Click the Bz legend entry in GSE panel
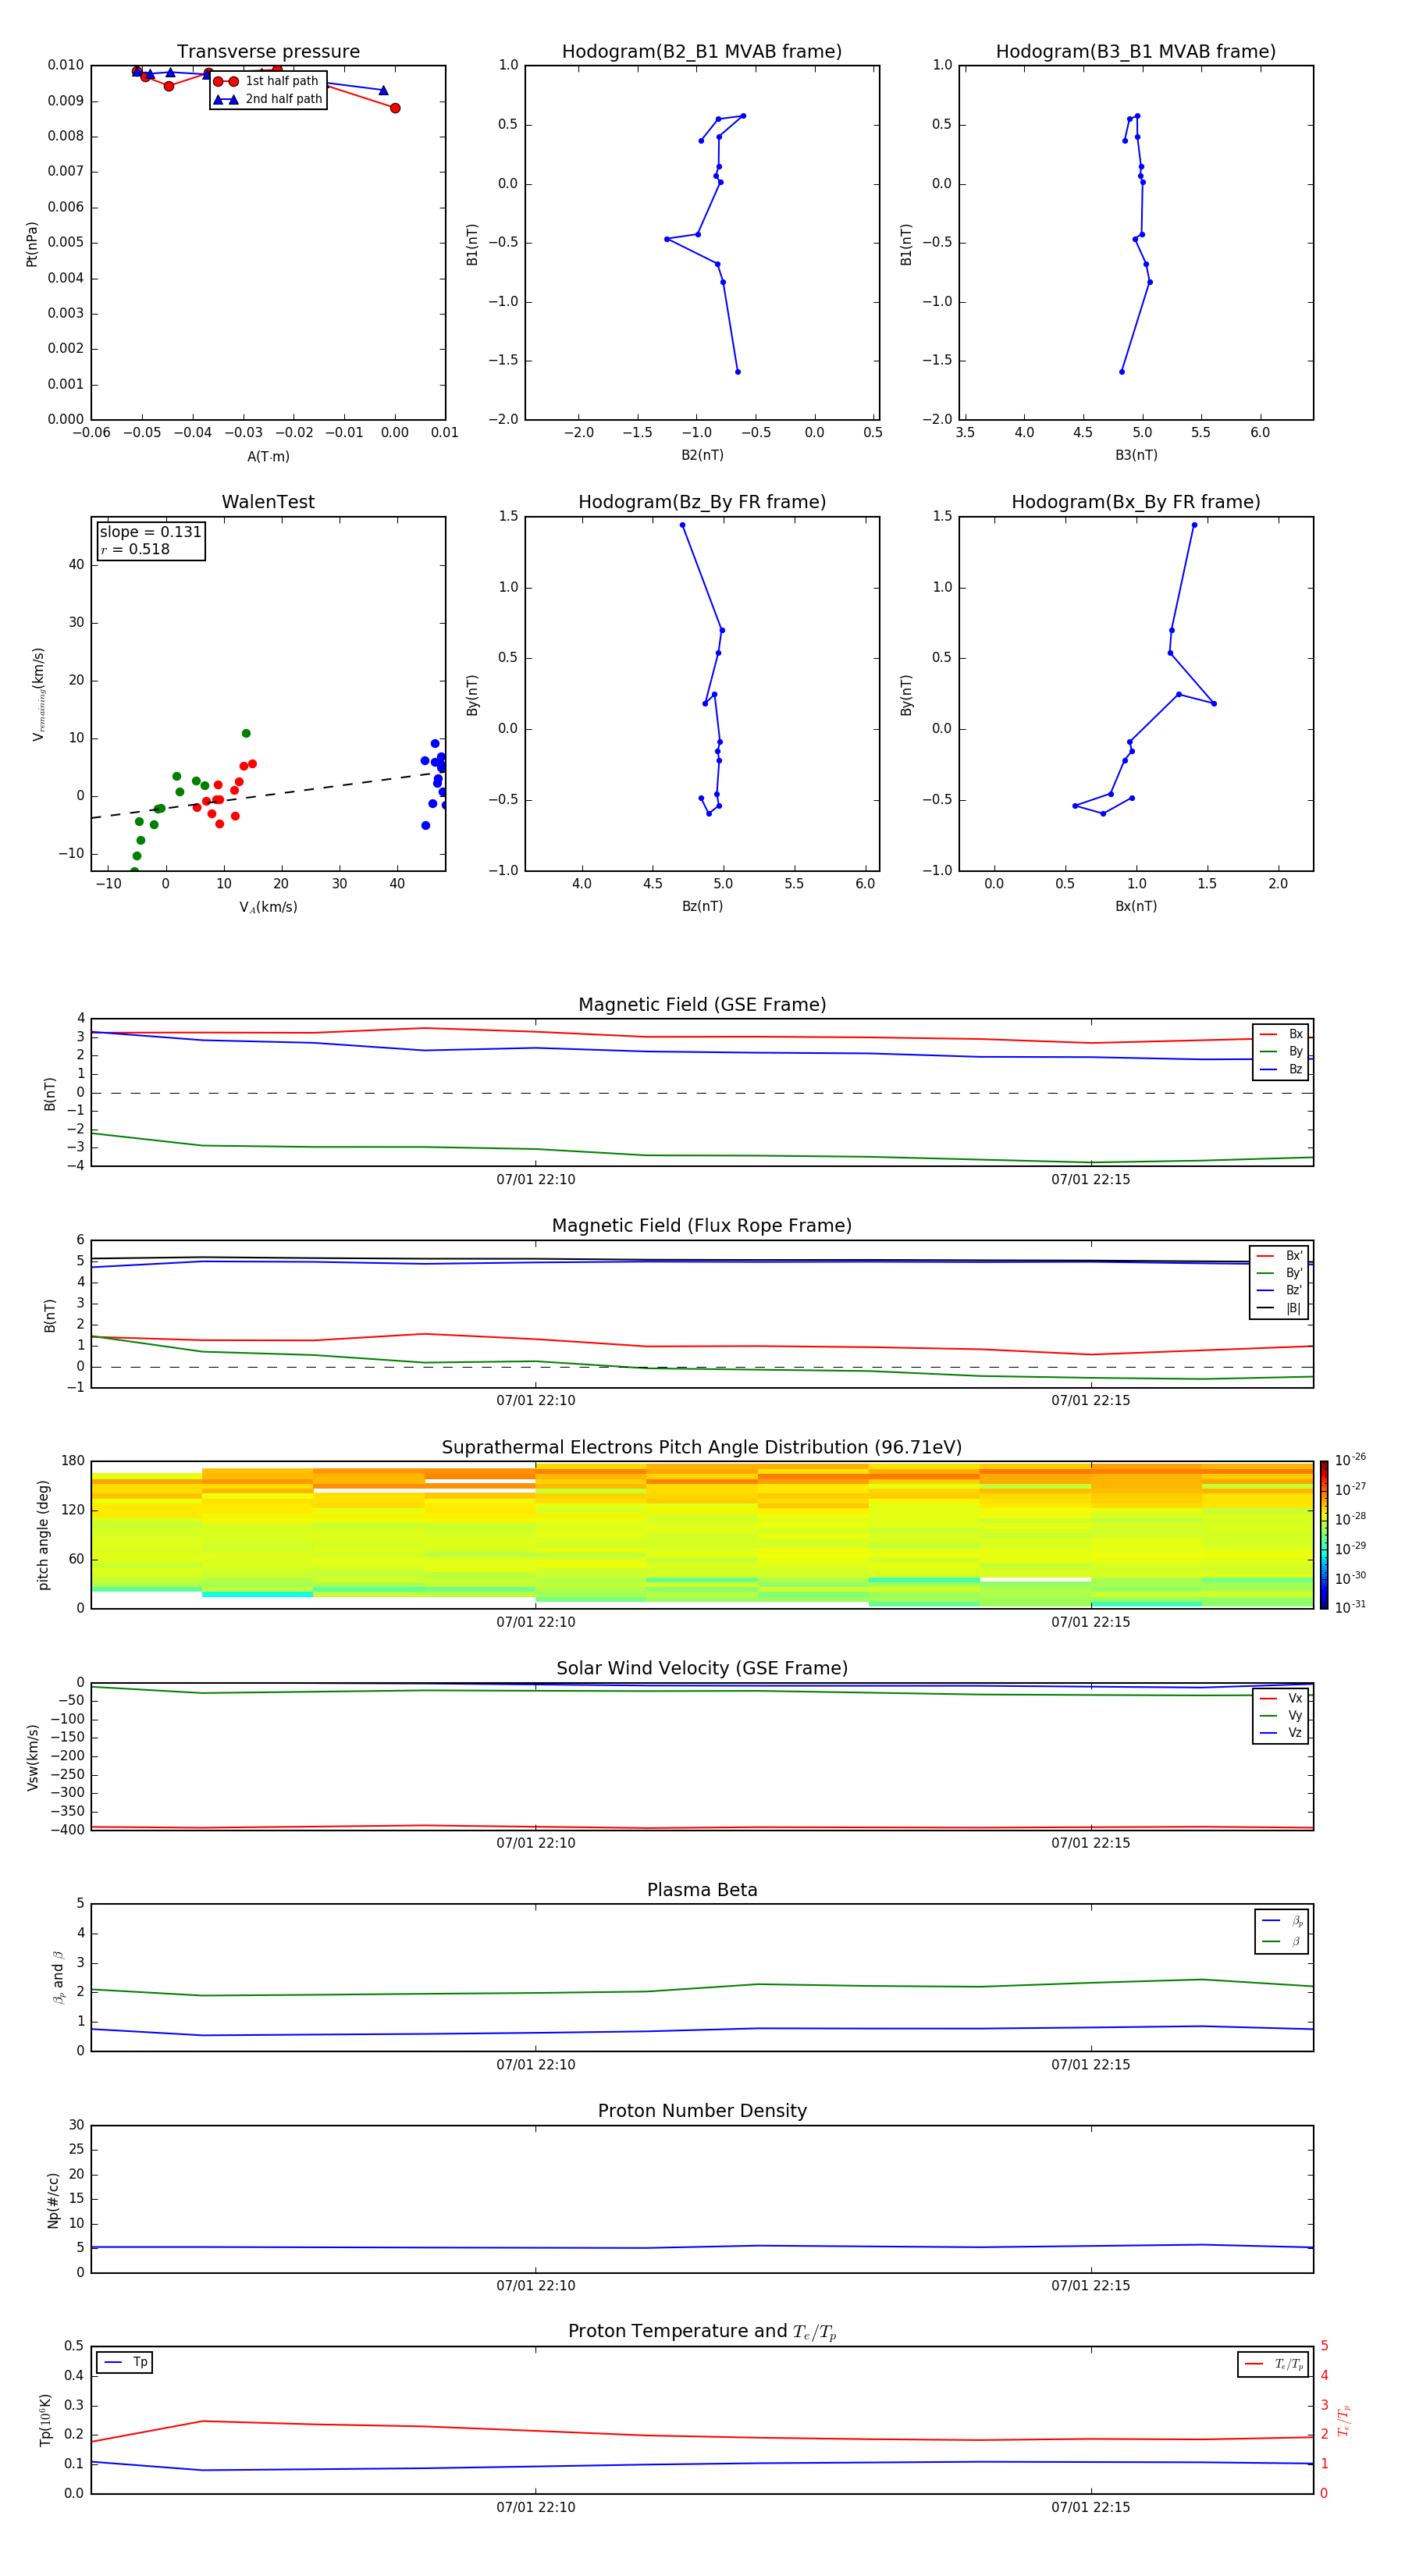Viewport: 1405px width, 2576px height. [1281, 1069]
